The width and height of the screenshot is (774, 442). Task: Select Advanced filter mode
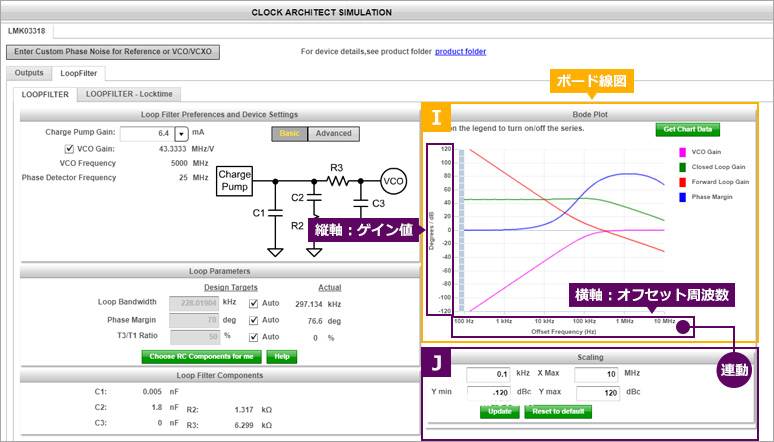(334, 134)
